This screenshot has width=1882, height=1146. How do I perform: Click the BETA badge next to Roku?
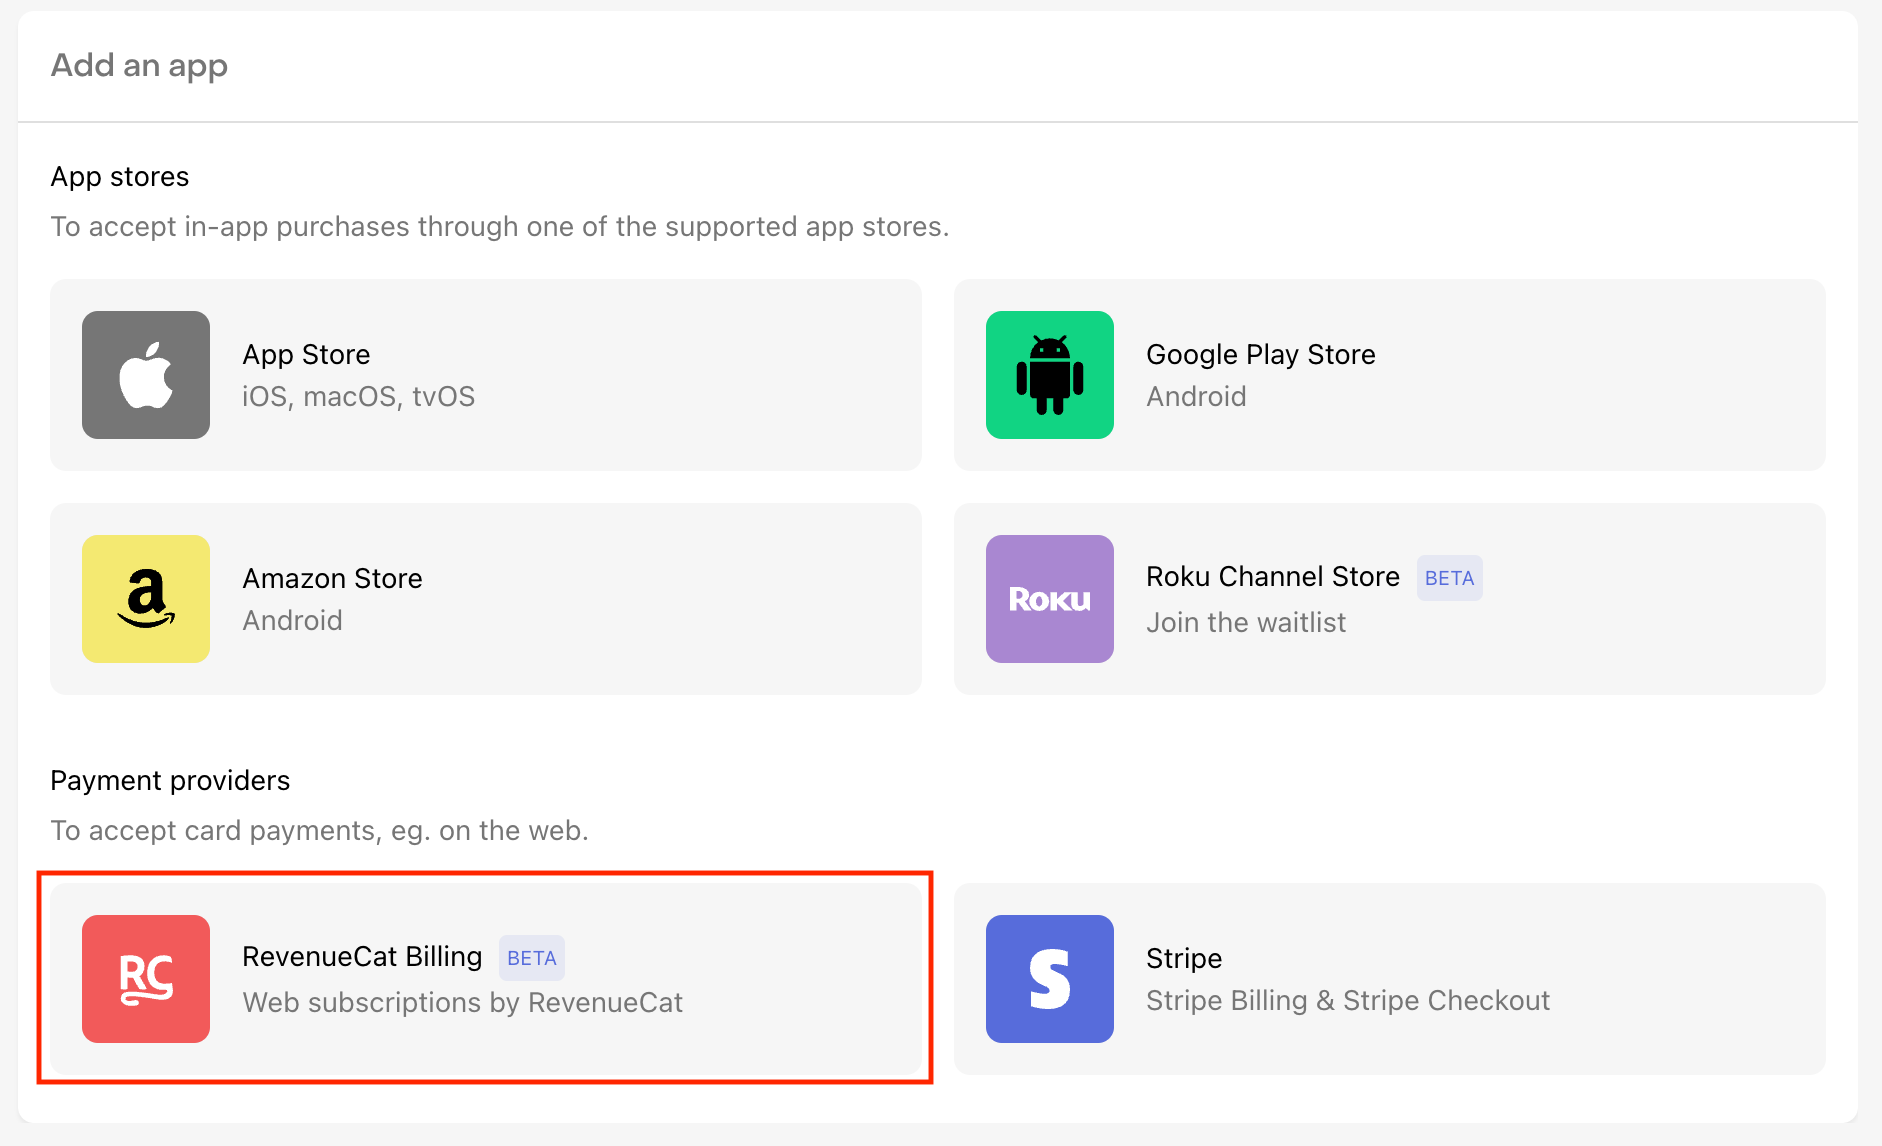click(1449, 578)
